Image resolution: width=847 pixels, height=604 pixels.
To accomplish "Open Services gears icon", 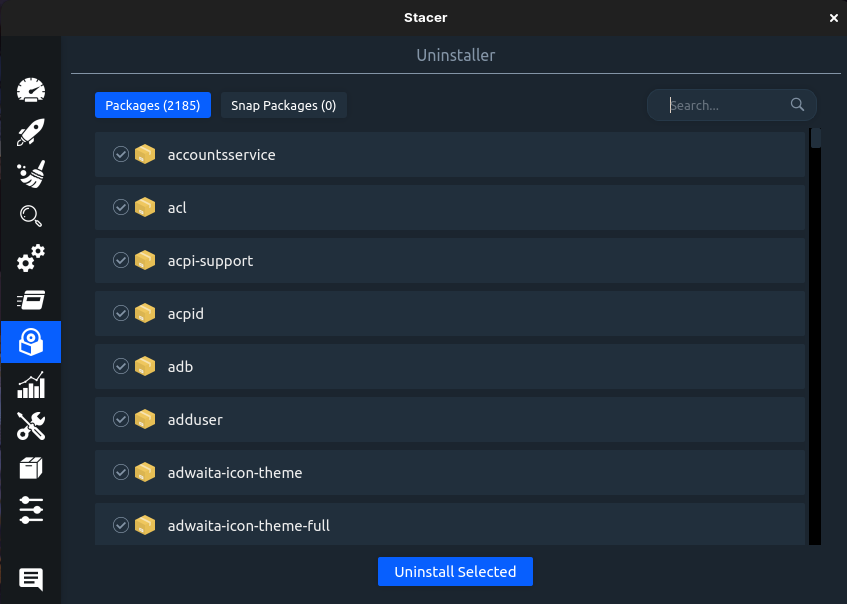I will click(31, 258).
